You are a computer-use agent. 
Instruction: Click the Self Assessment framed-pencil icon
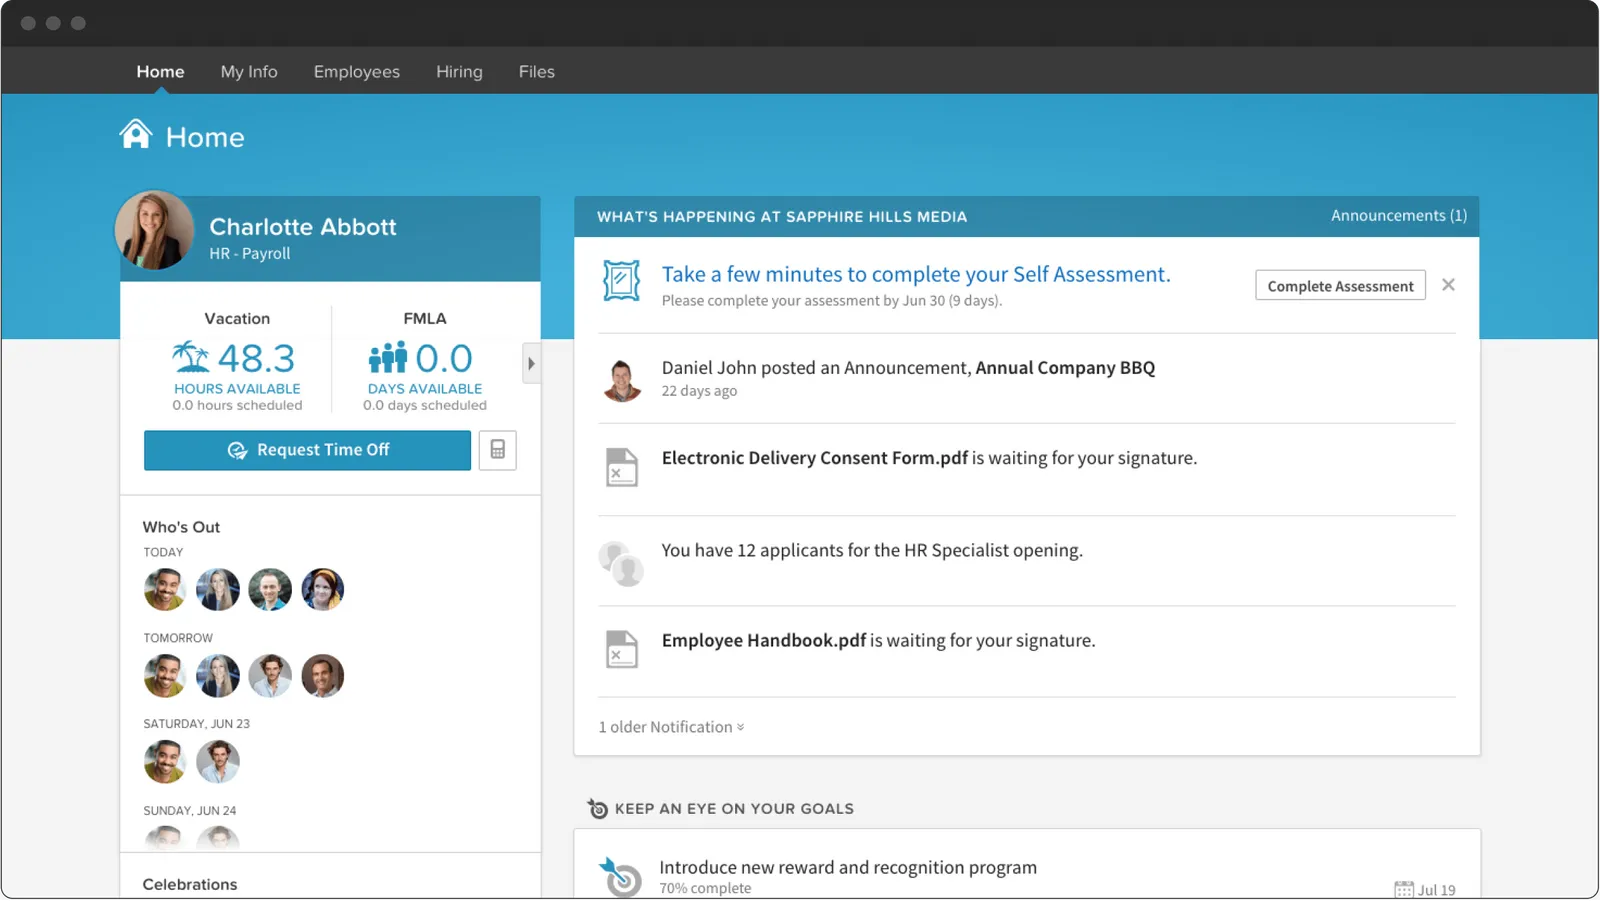coord(621,281)
